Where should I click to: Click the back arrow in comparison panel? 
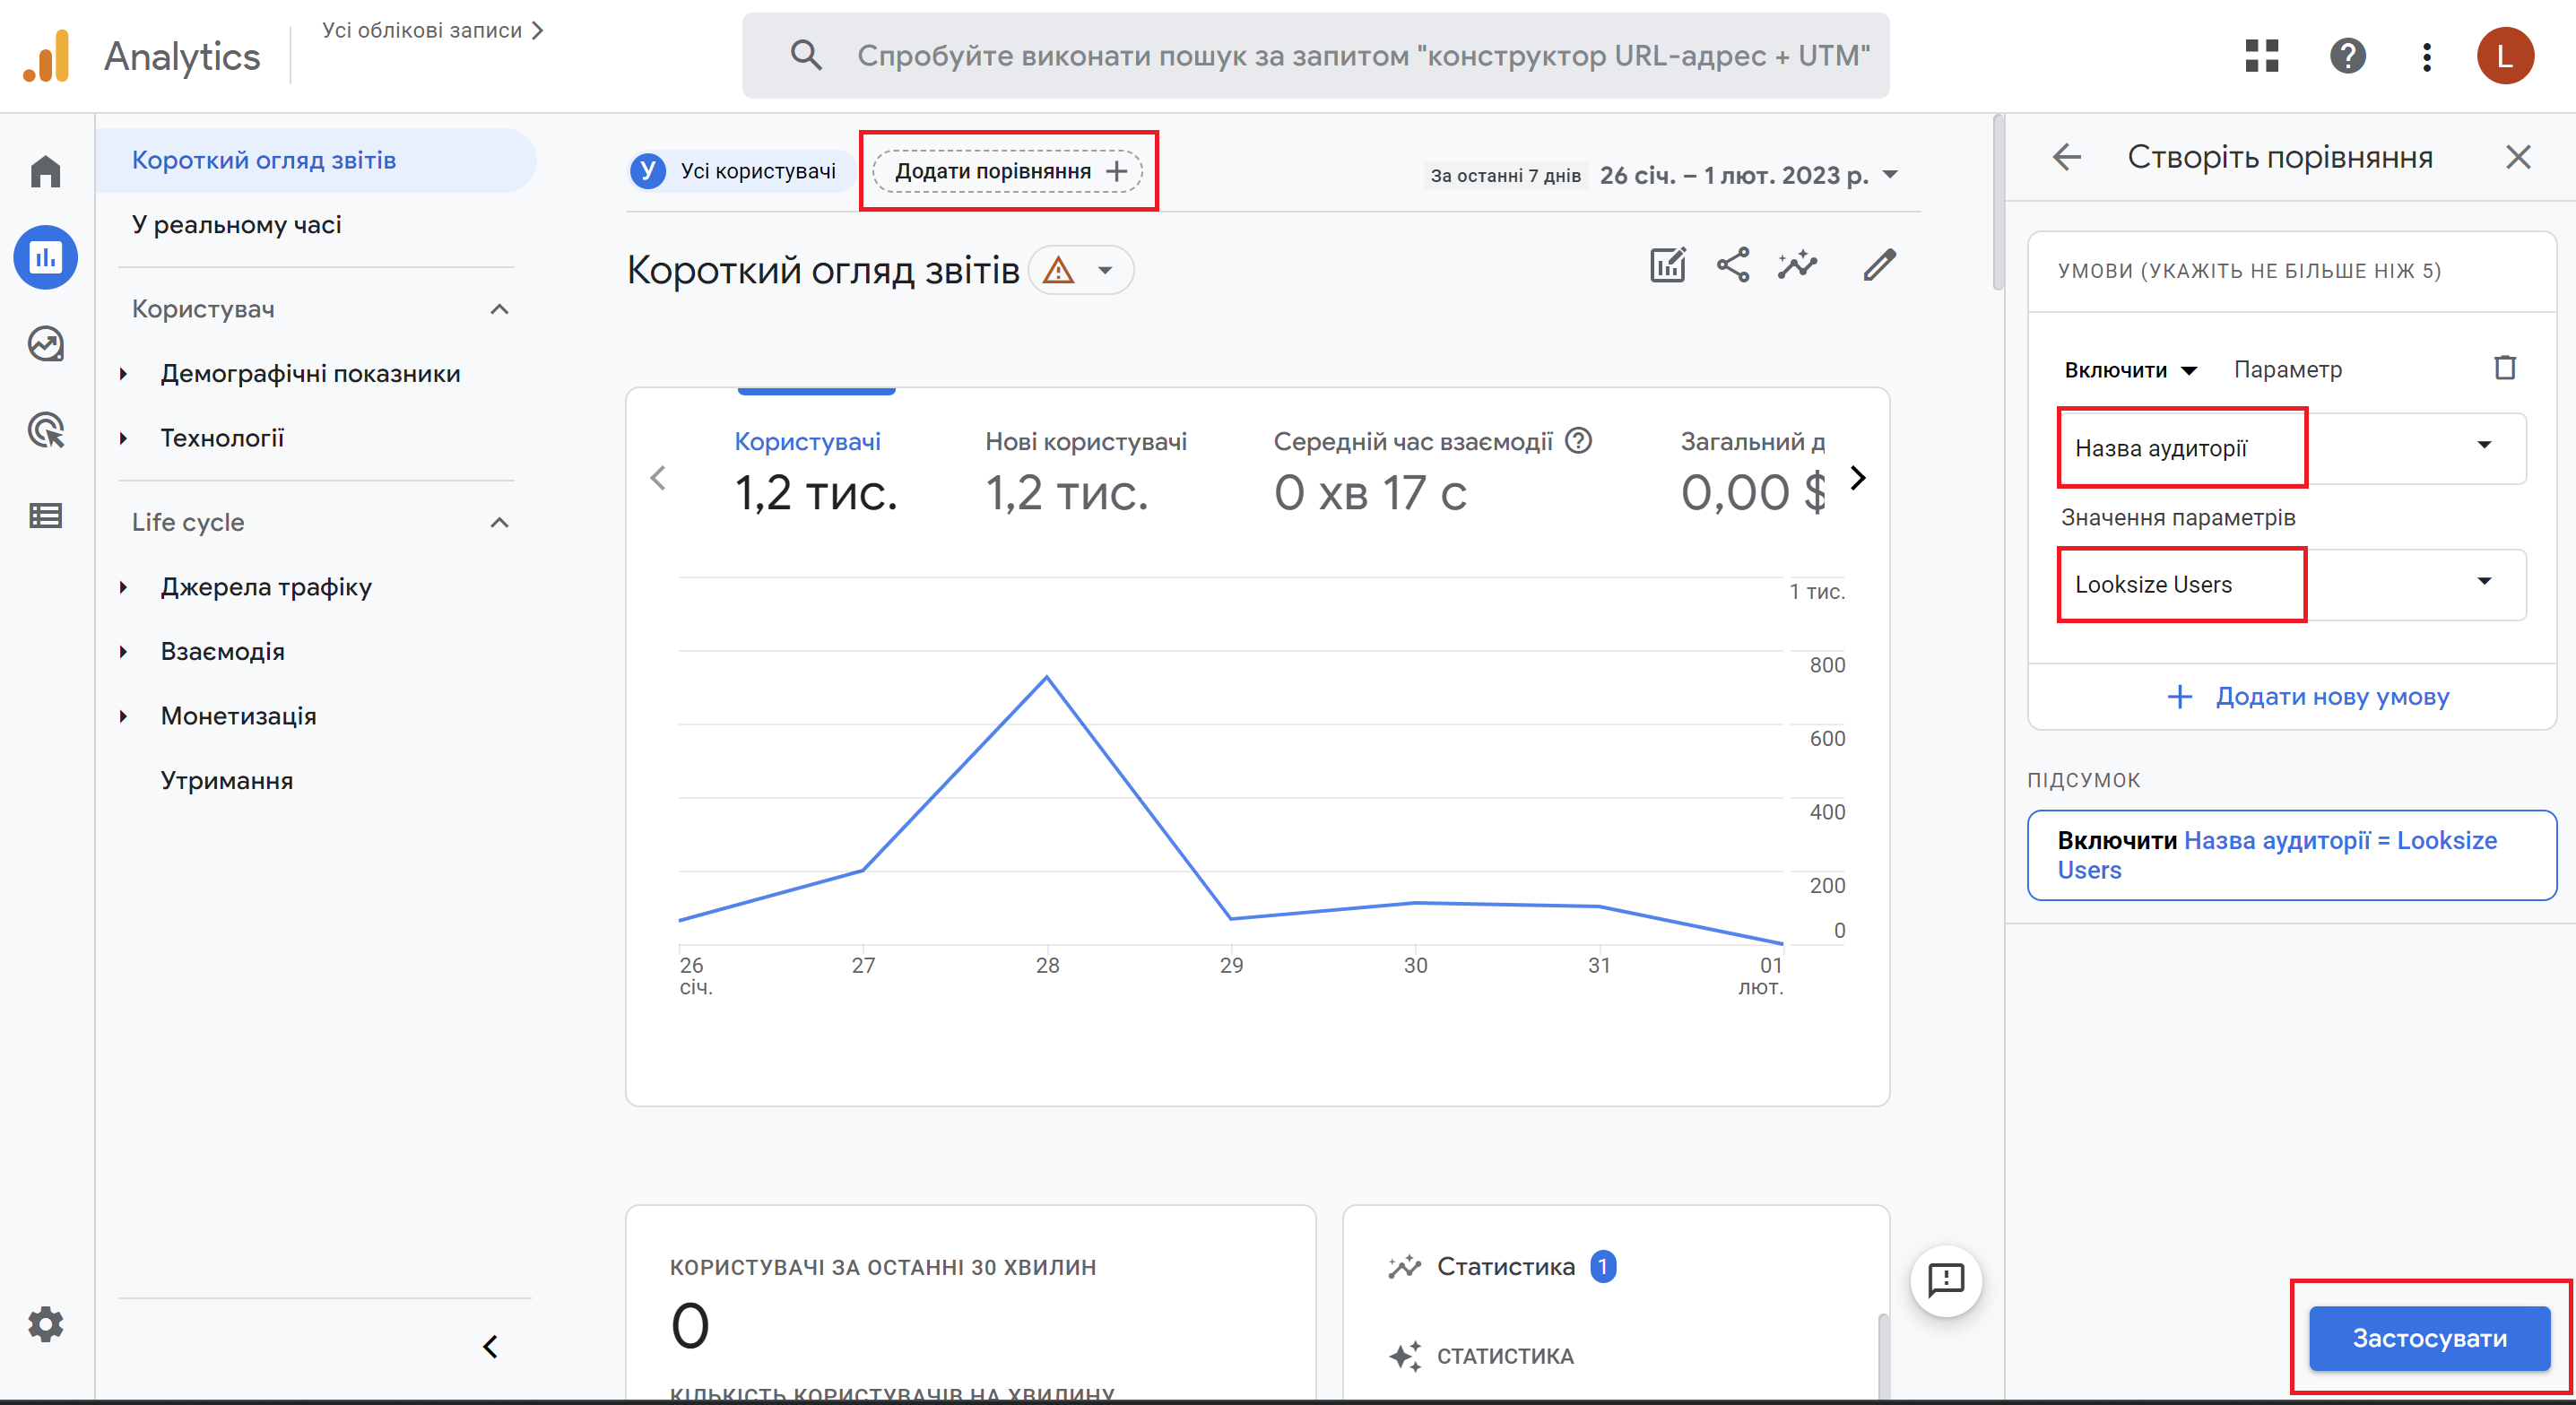point(2066,157)
